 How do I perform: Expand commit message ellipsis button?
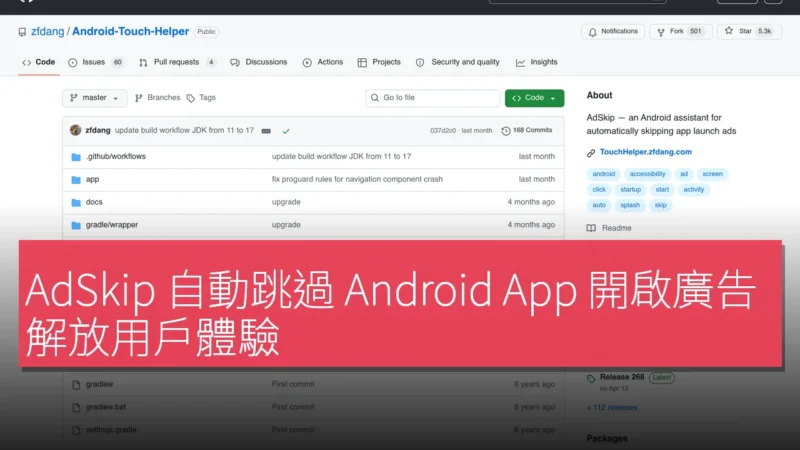click(x=266, y=131)
